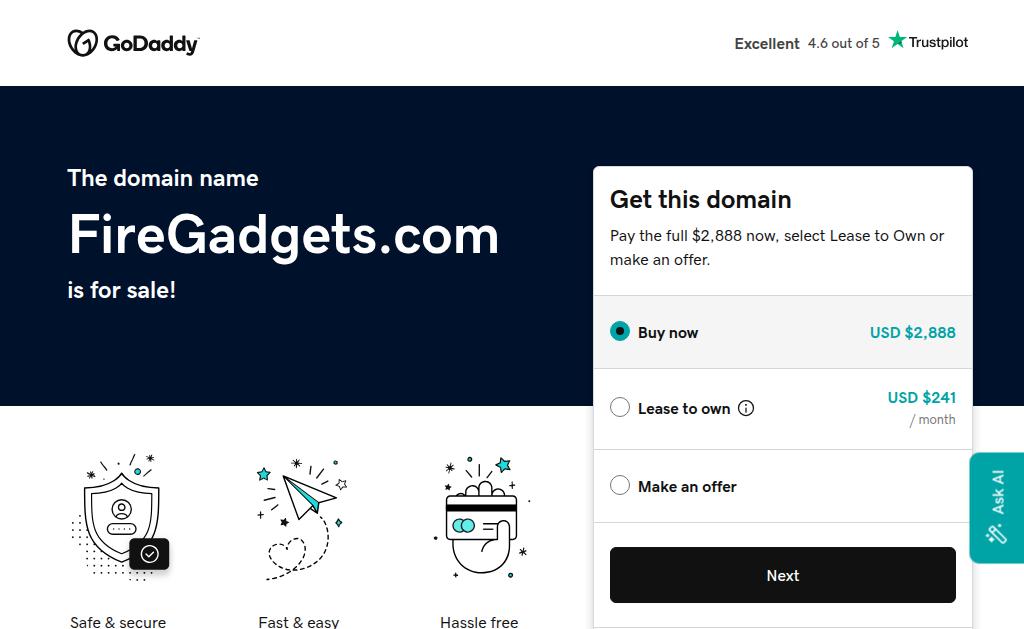1024x629 pixels.
Task: Click the GoDaddy heart logo icon
Action: click(x=83, y=43)
